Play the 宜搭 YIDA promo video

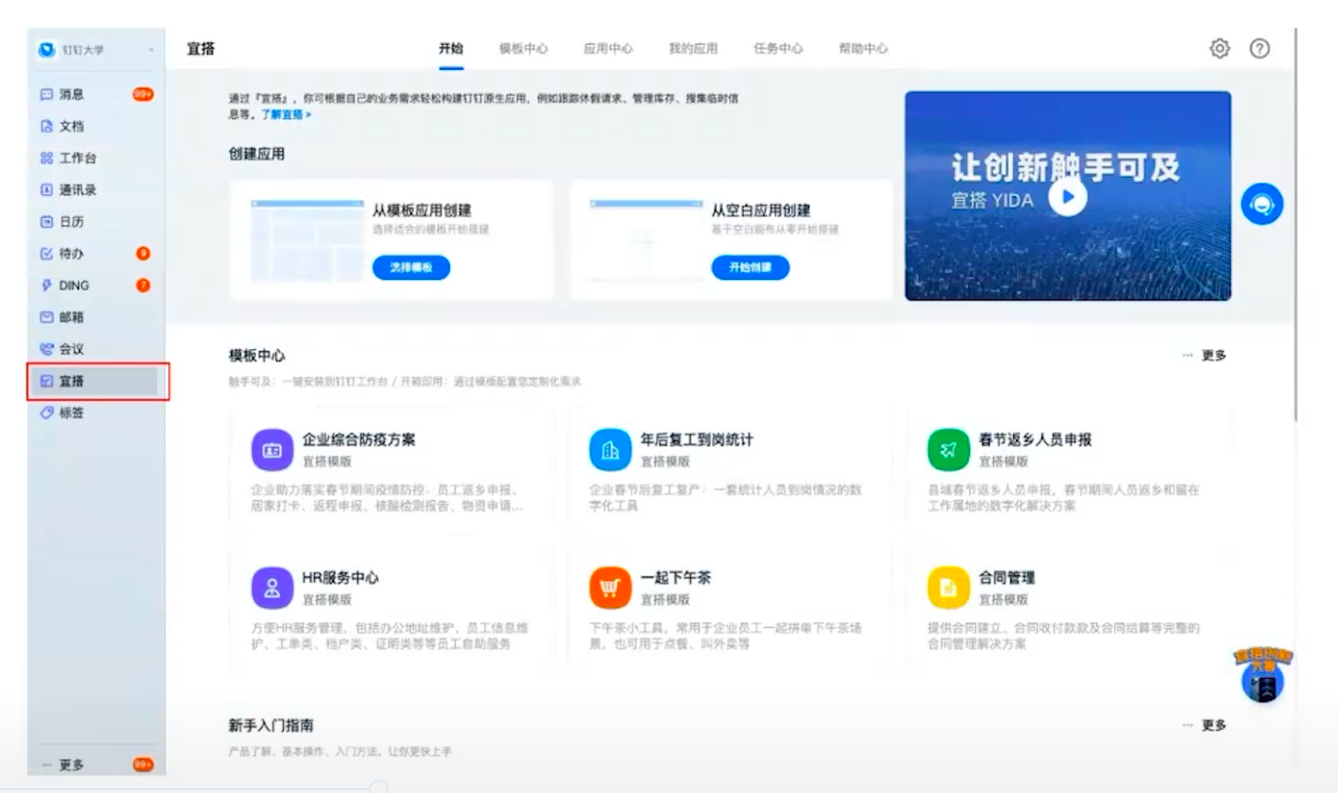coord(1067,197)
